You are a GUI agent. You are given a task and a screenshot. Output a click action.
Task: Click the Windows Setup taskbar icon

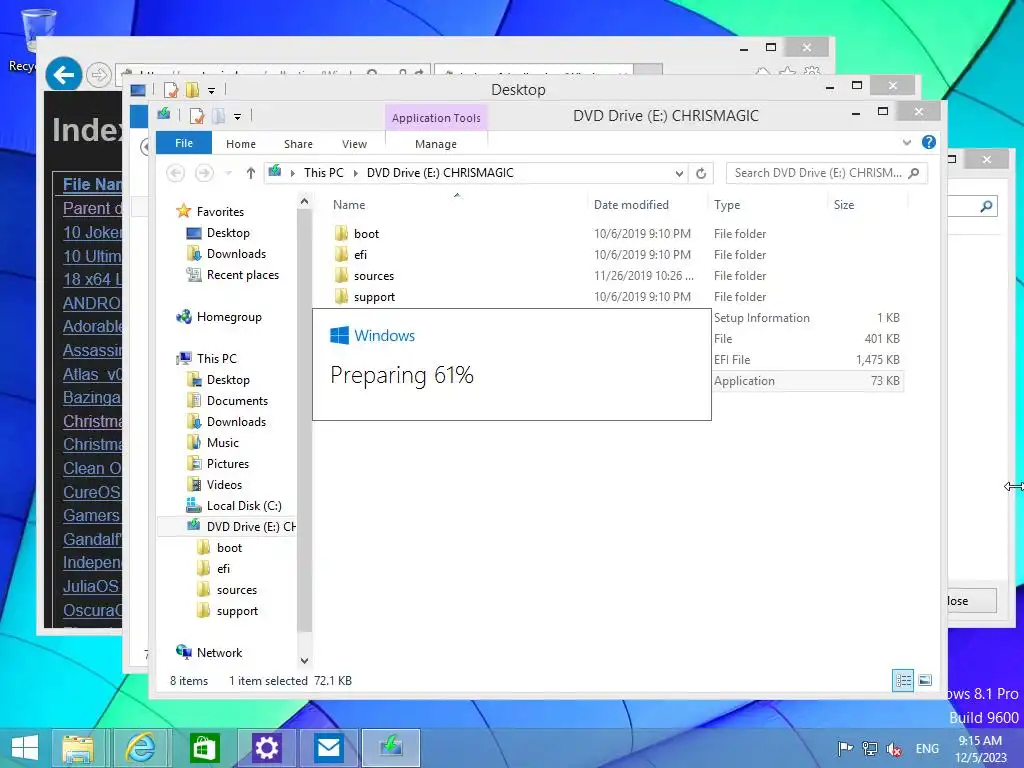tap(391, 748)
